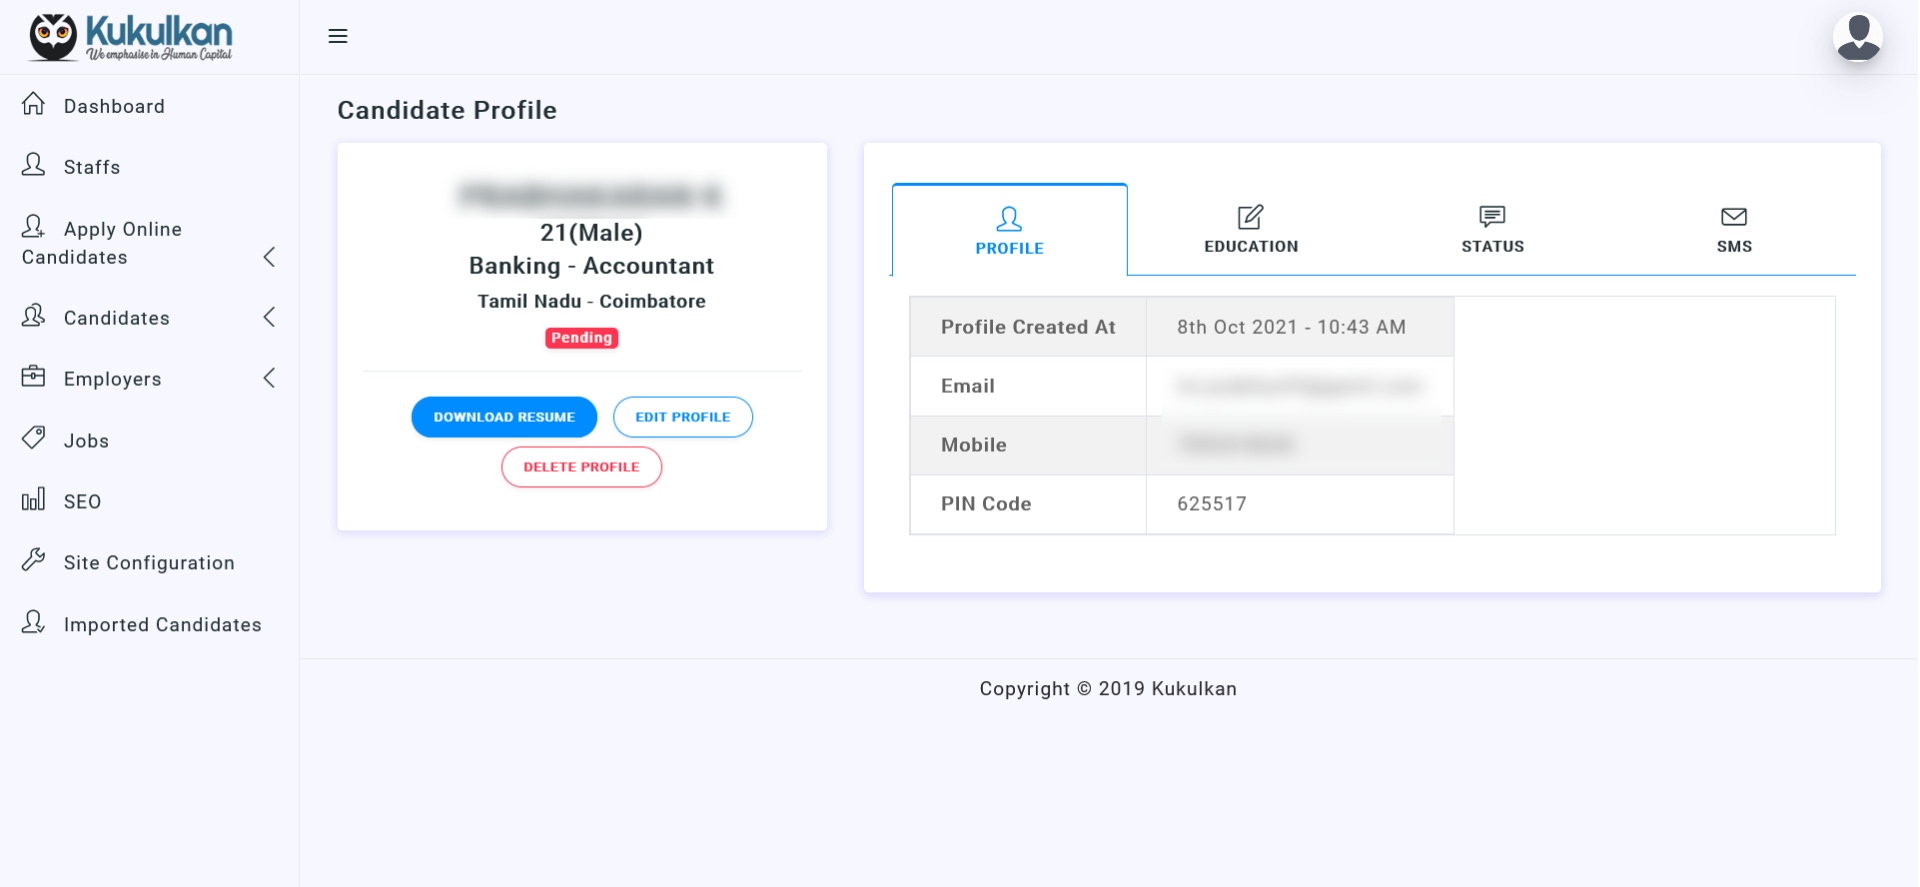The width and height of the screenshot is (1920, 887).
Task: Switch to the Education tab
Action: [1250, 230]
